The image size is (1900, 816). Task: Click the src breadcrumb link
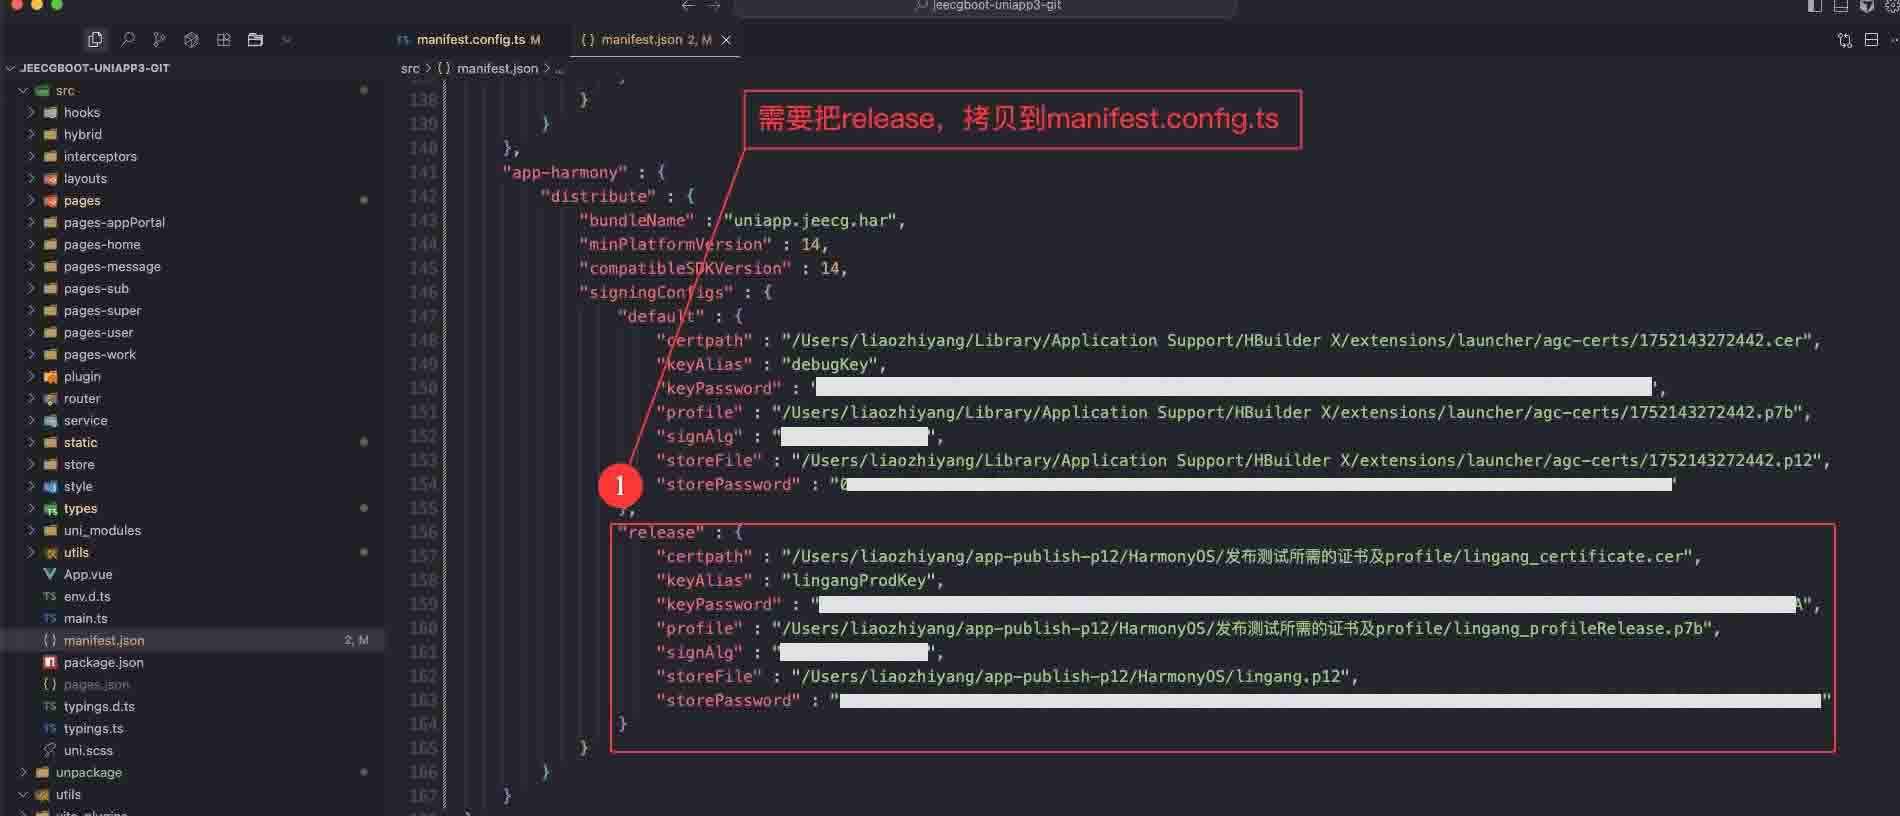point(410,69)
